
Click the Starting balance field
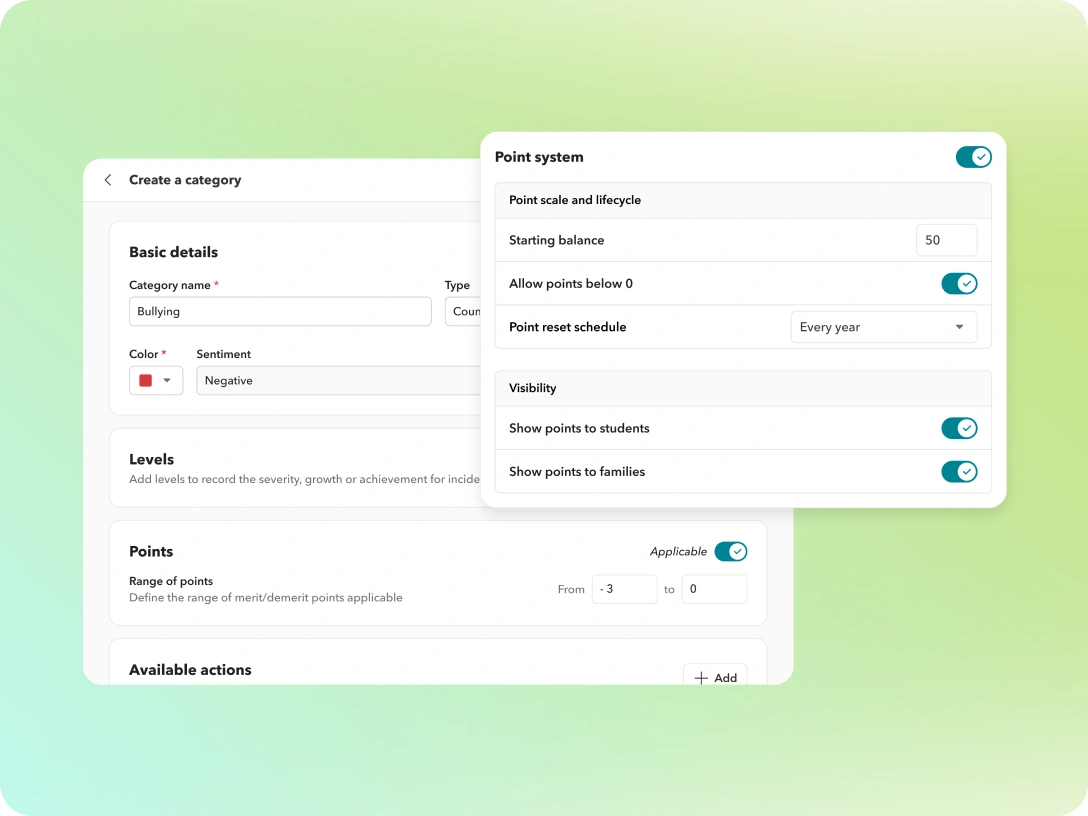(x=946, y=240)
